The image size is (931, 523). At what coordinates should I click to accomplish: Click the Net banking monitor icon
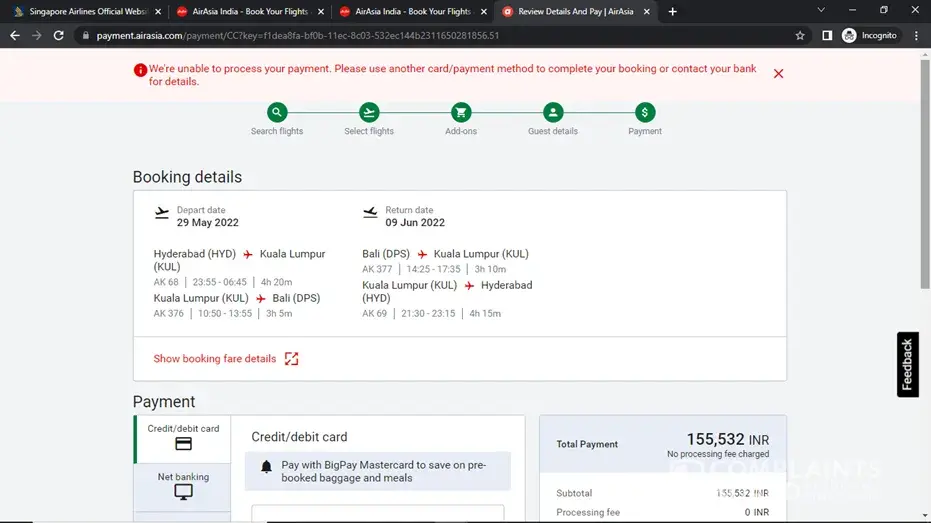click(x=183, y=492)
